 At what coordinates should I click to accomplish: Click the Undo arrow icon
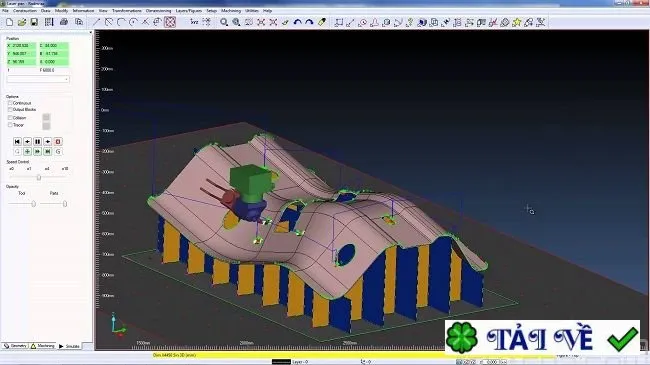click(297, 22)
